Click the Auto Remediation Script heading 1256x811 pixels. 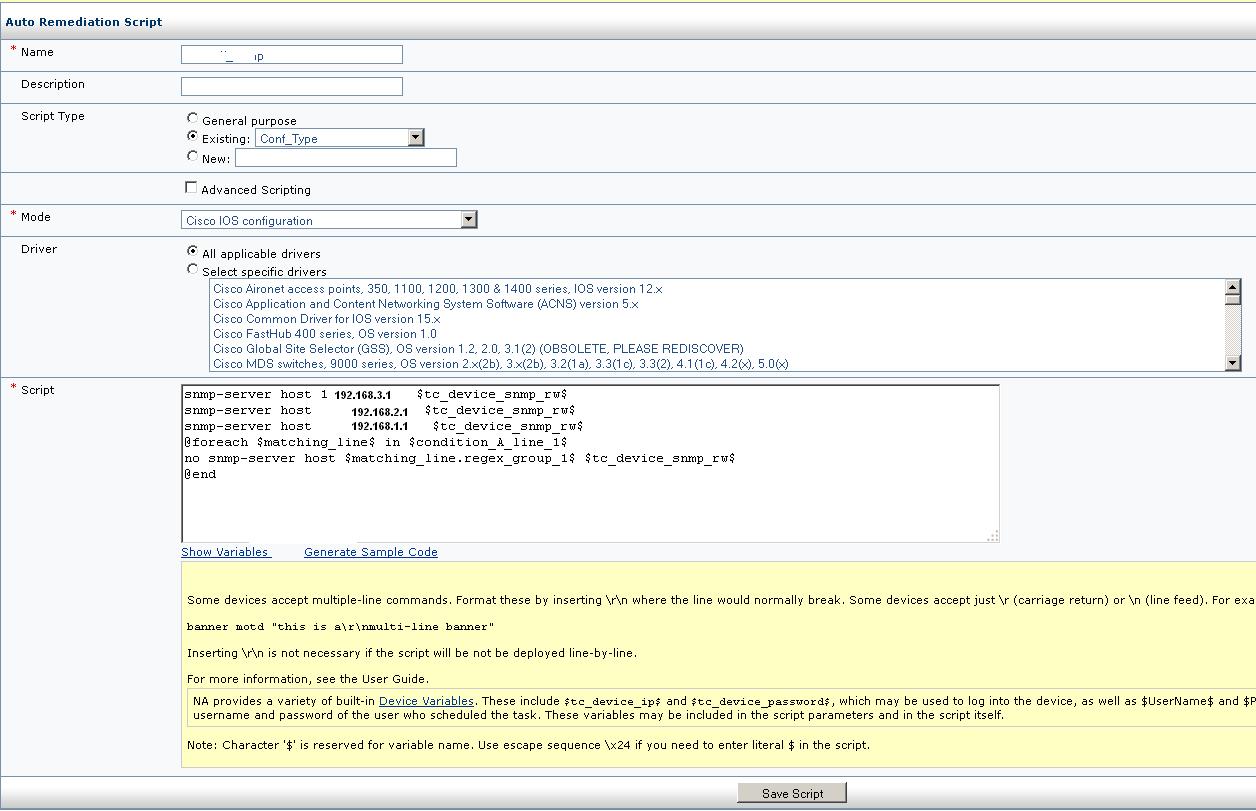coord(84,21)
